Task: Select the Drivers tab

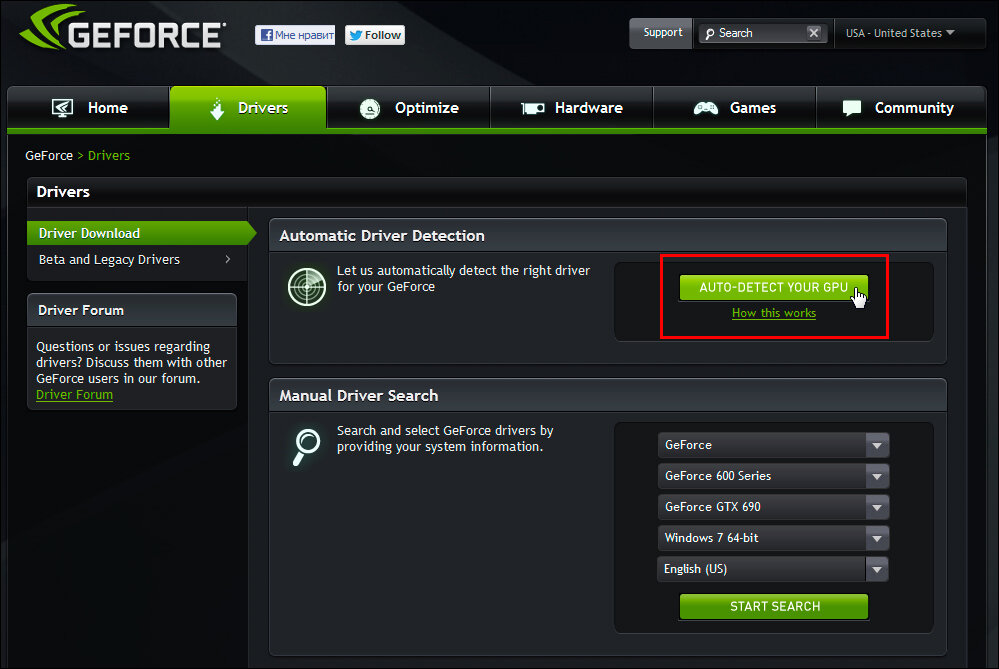Action: click(248, 108)
